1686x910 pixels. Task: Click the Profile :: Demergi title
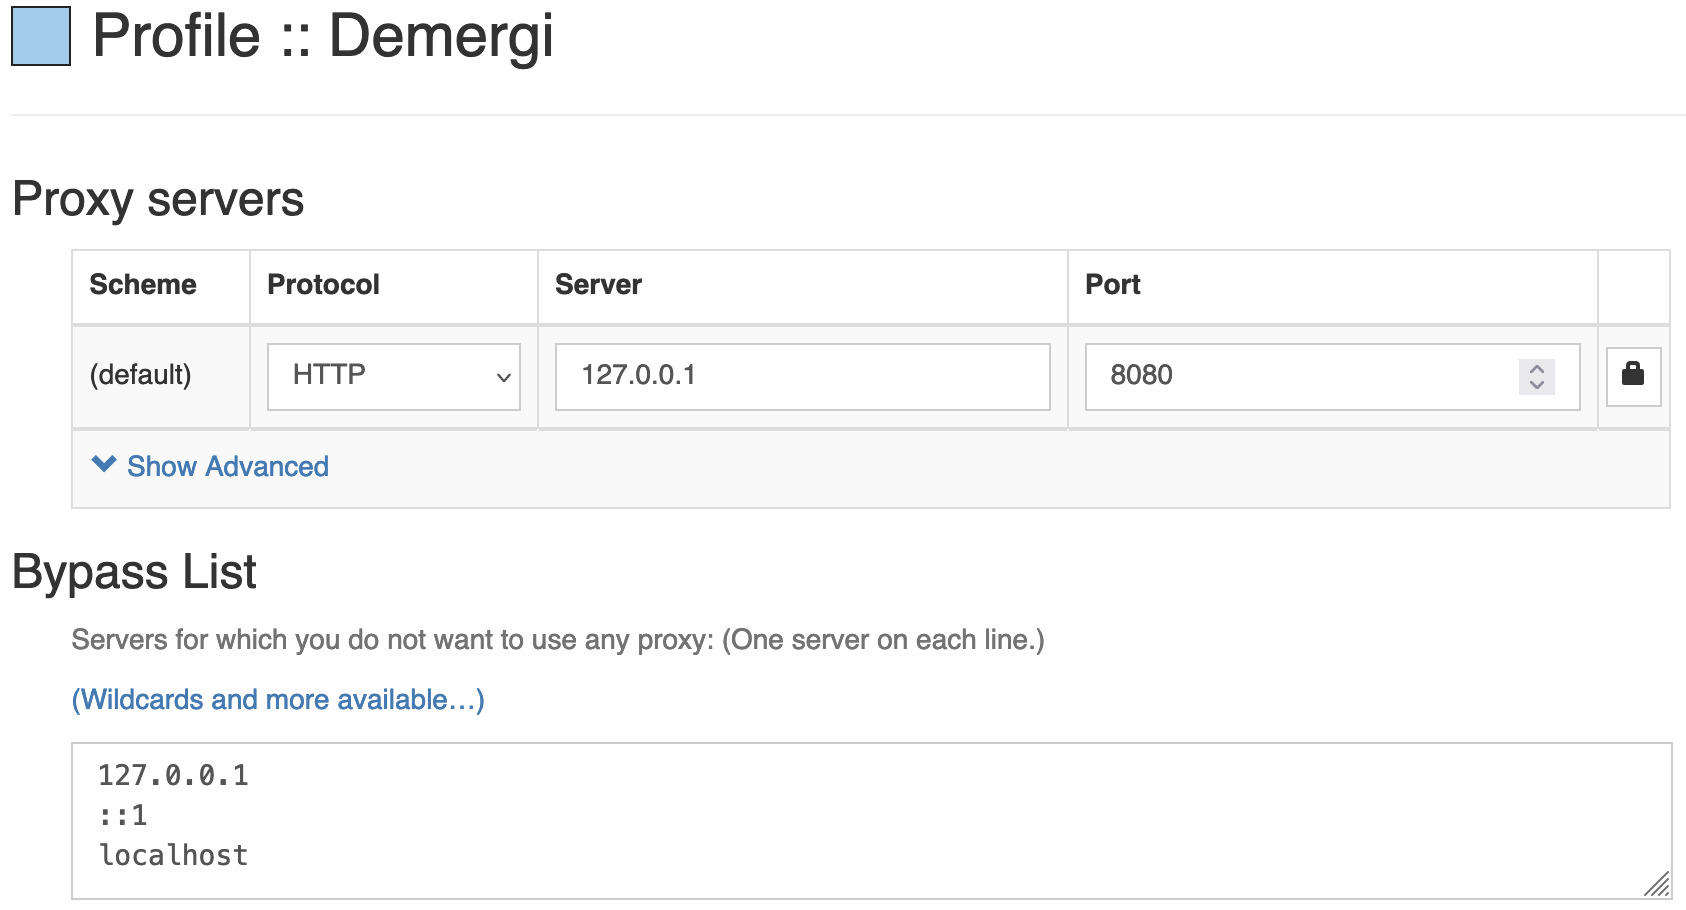click(x=322, y=36)
